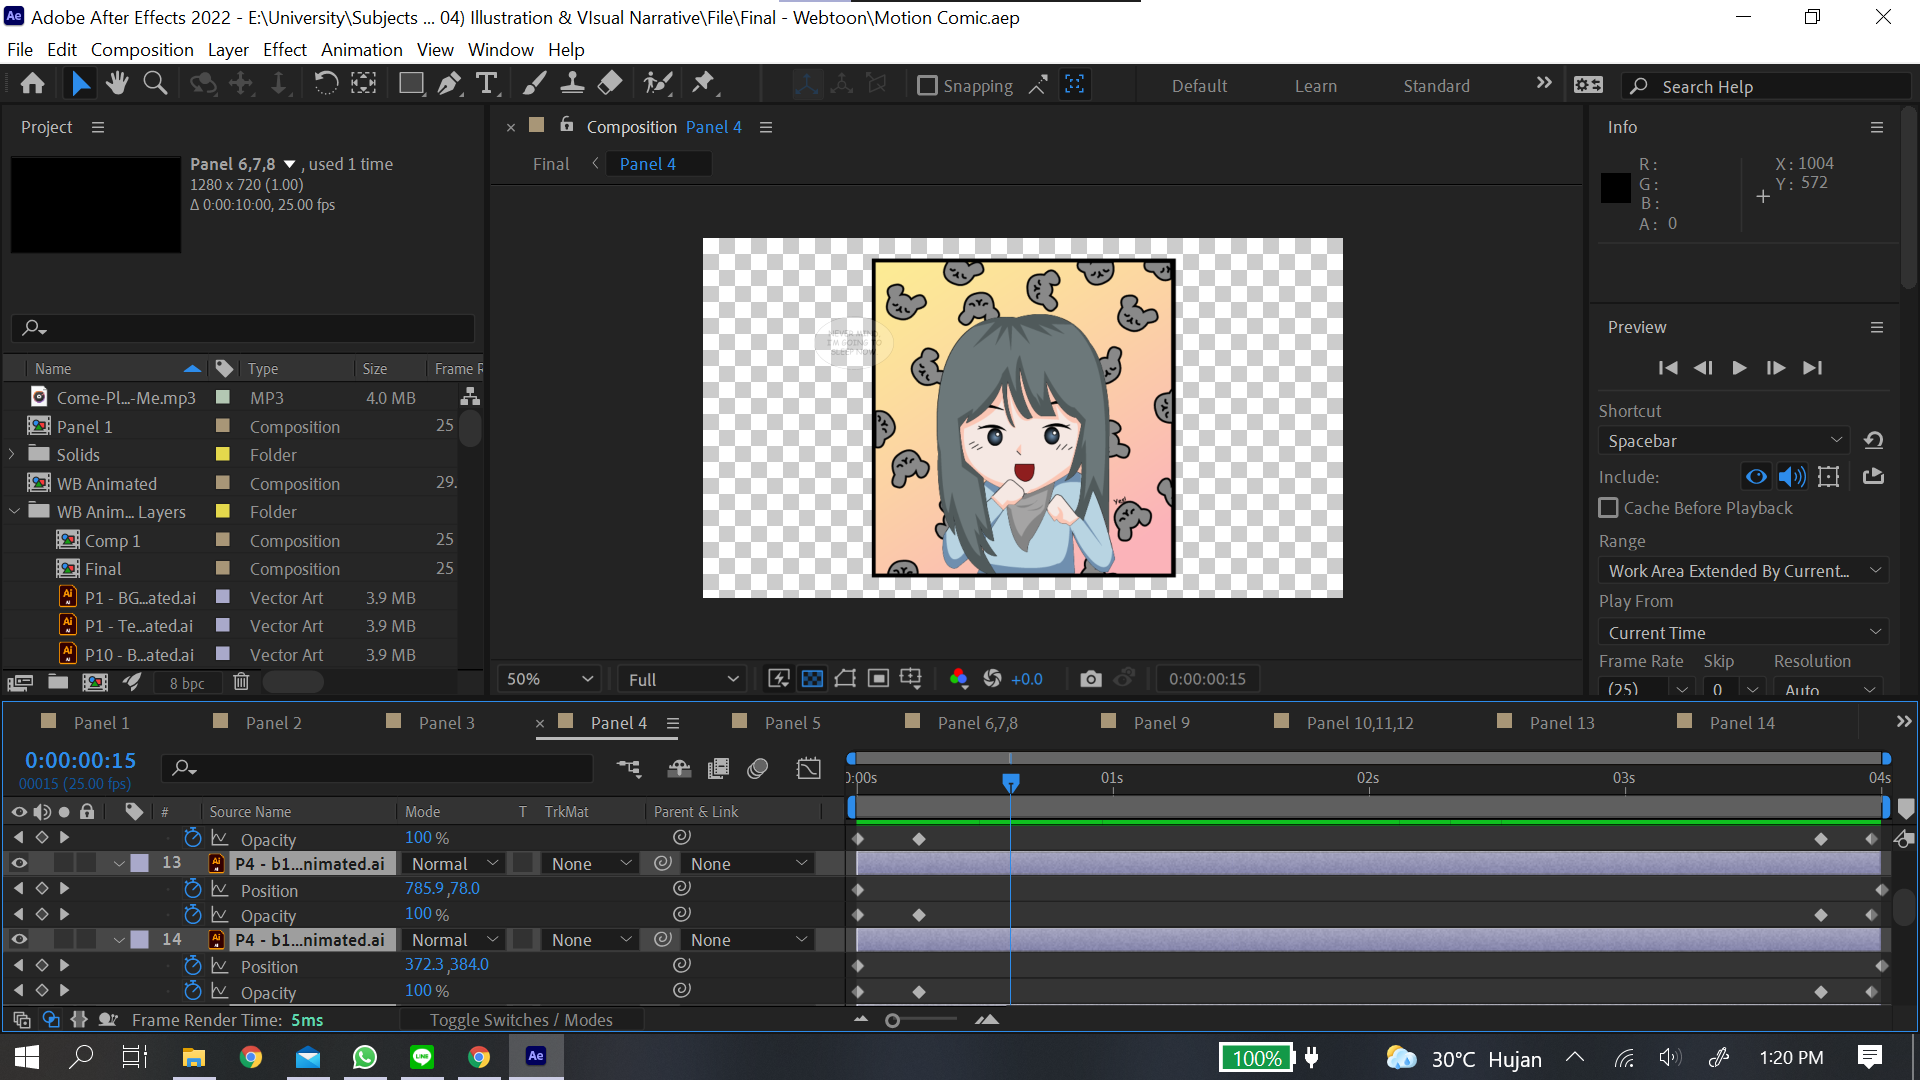Open the Full resolution dropdown
Screen dimensions: 1920x1080
point(682,679)
